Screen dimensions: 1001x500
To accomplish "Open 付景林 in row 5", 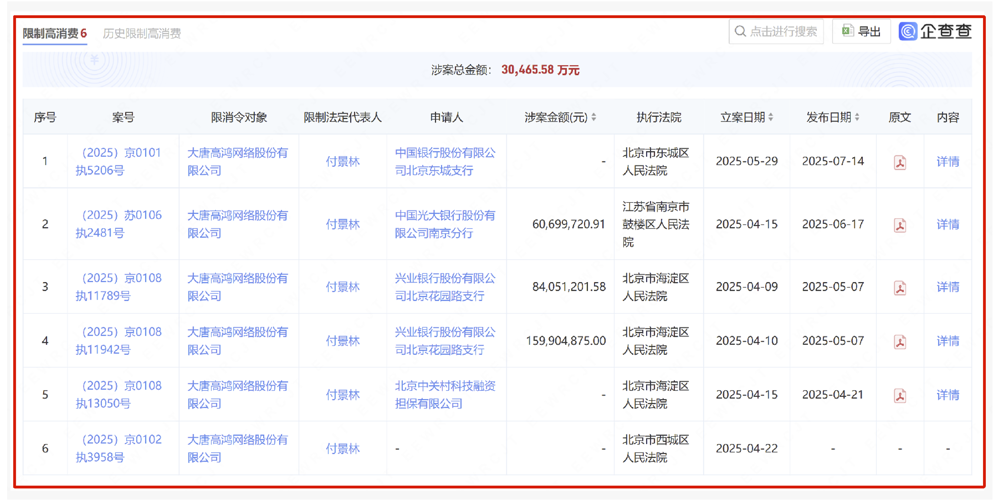I will pos(343,395).
